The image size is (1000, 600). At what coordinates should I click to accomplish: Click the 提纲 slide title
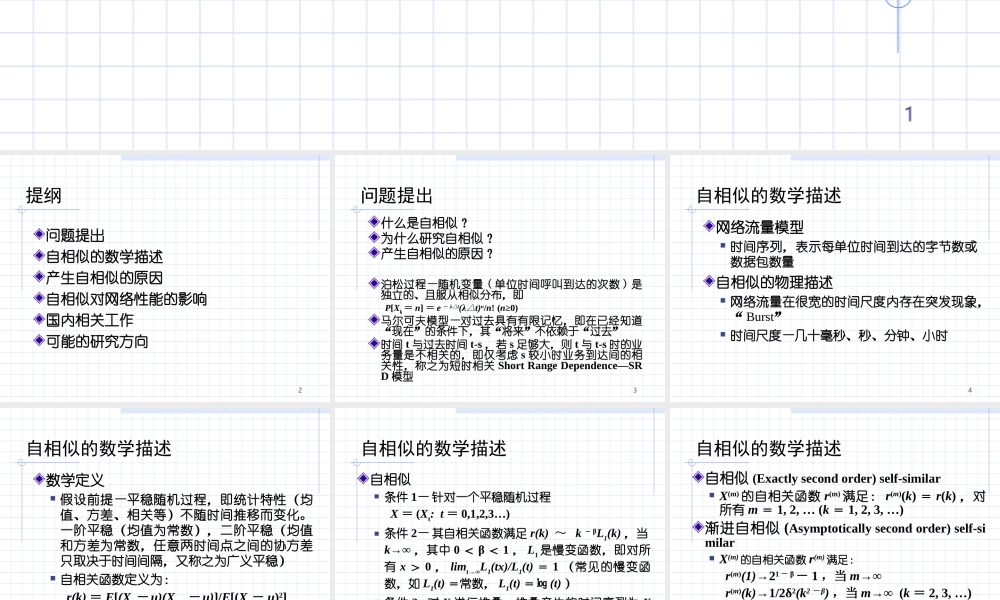coord(45,196)
